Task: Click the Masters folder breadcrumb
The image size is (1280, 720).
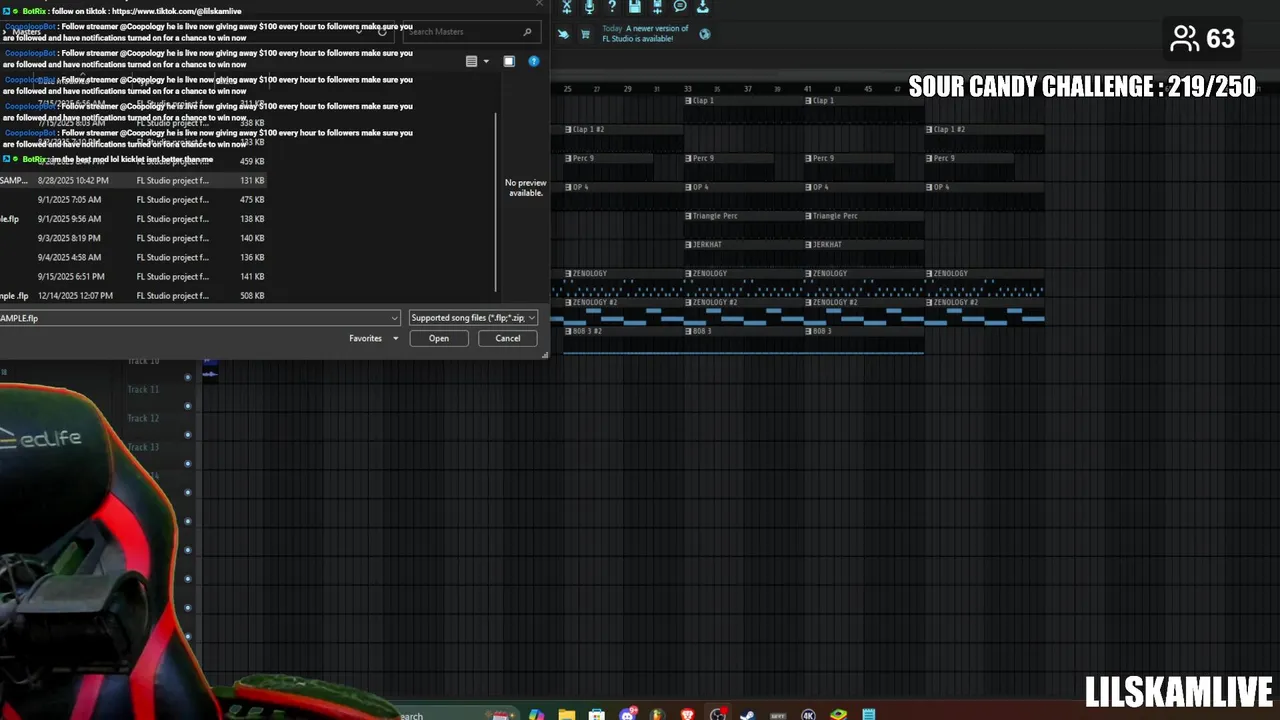Action: [27, 32]
